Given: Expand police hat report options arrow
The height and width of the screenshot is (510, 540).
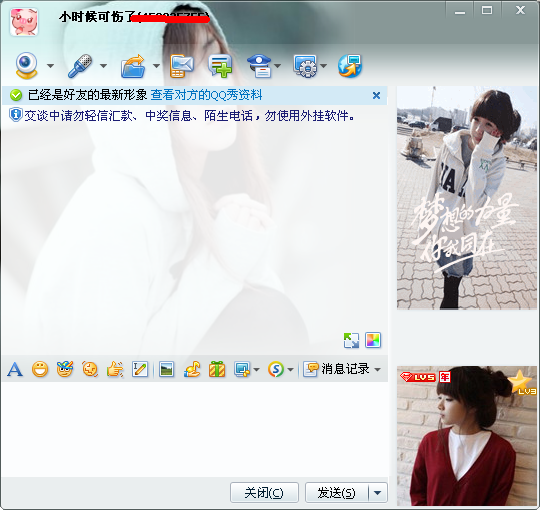Looking at the screenshot, I should pos(278,66).
